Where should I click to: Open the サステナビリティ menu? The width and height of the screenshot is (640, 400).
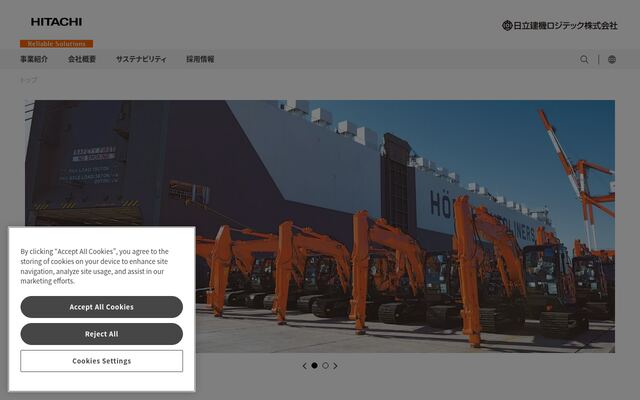click(141, 59)
